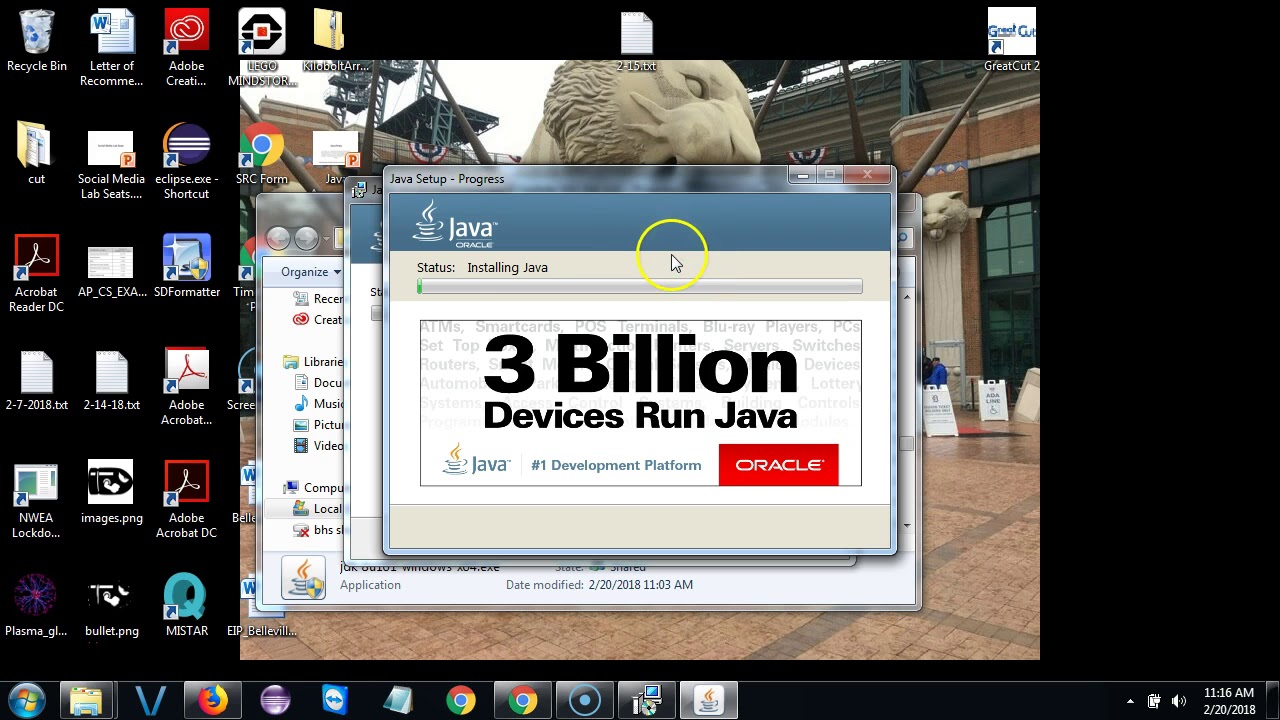Open the Organize dropdown in Explorer
The width and height of the screenshot is (1280, 720).
[310, 272]
